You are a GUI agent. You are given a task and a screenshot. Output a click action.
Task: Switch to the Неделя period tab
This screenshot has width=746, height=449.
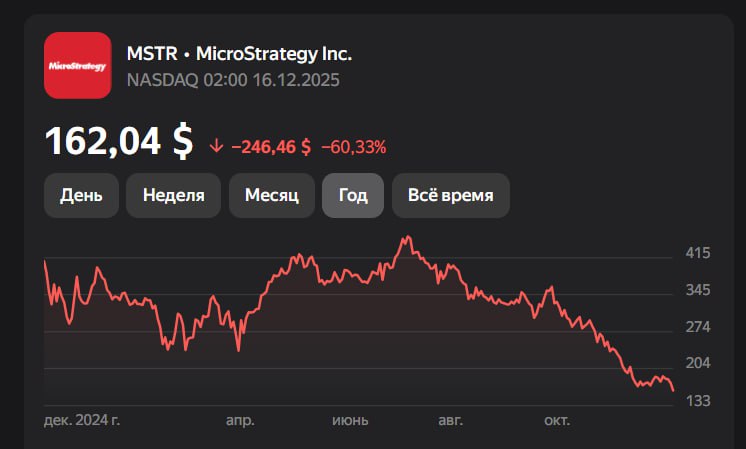coord(174,195)
